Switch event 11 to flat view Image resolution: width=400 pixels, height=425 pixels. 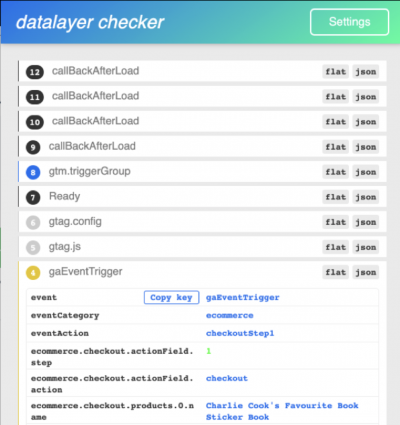coord(336,97)
